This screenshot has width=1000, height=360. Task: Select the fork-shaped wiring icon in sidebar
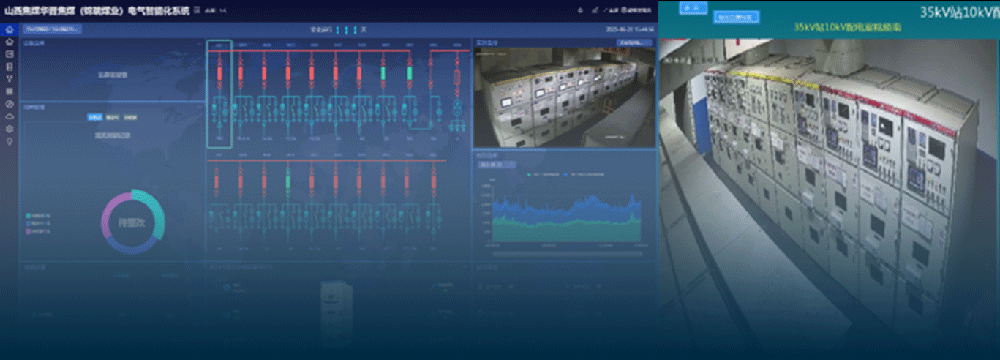pos(9,79)
